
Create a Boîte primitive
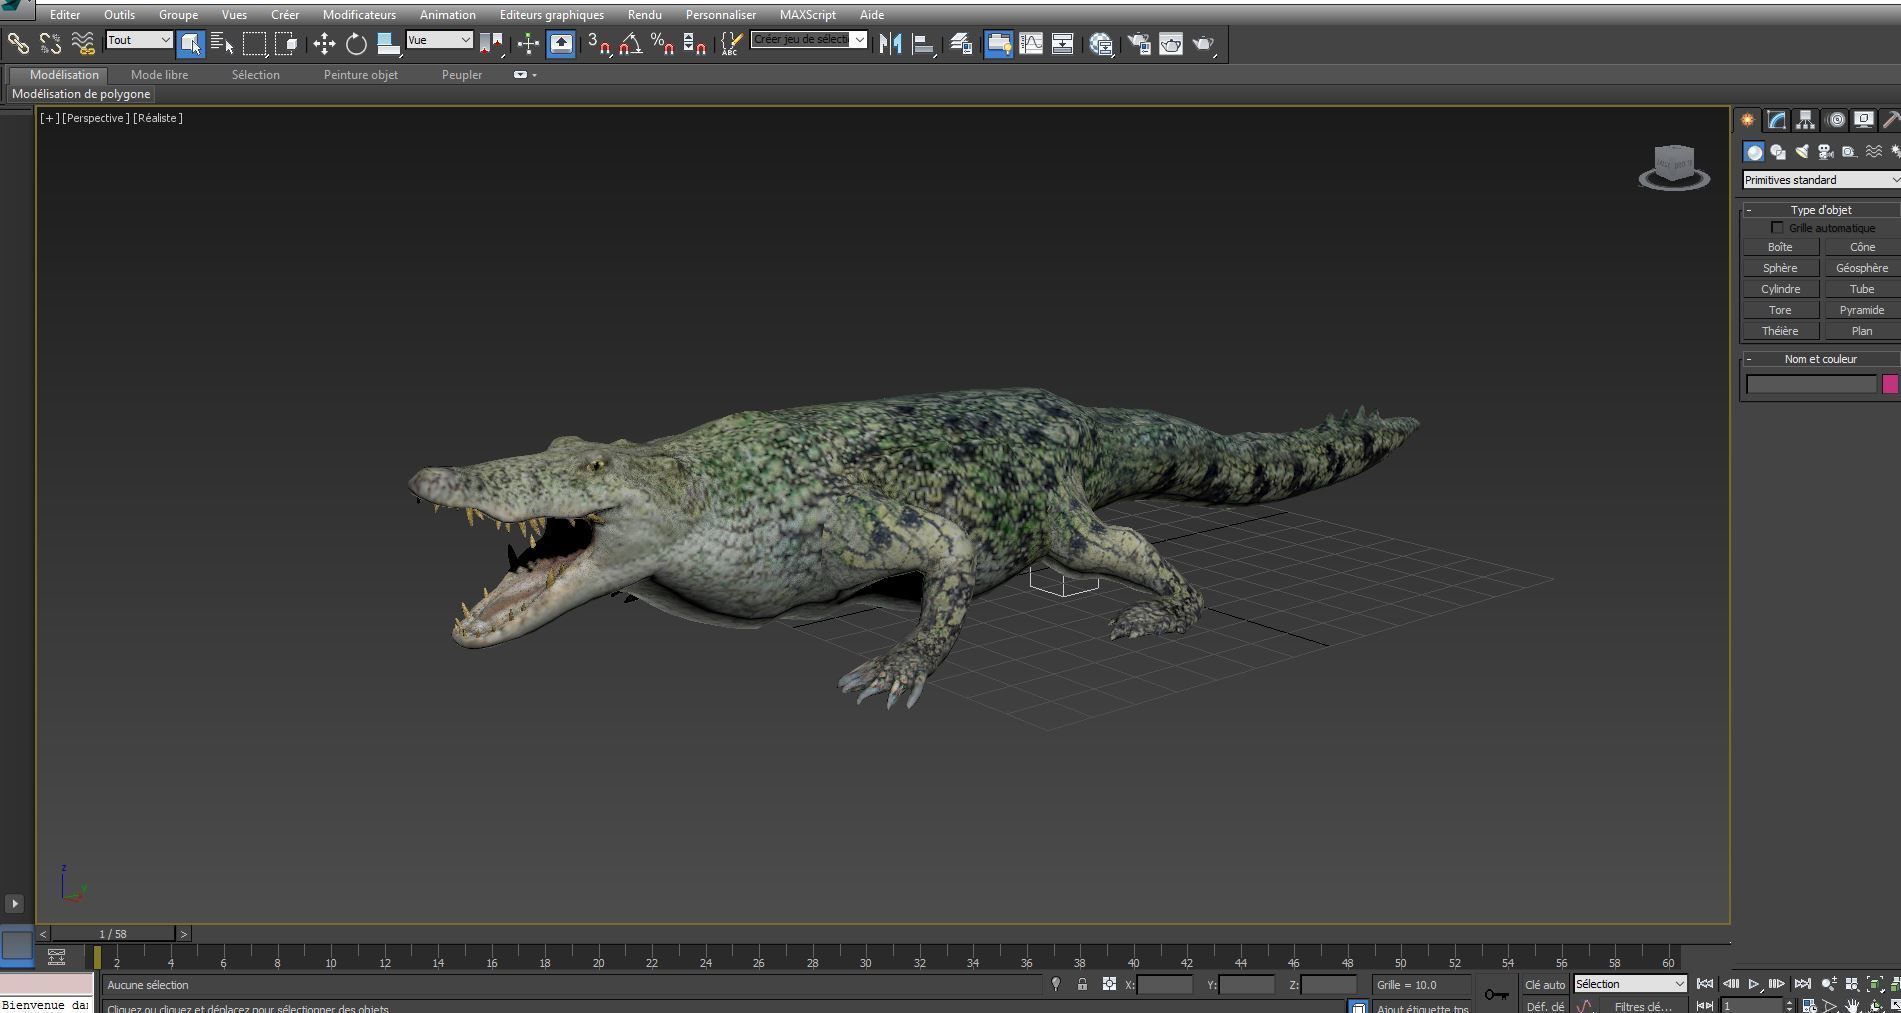point(1780,247)
